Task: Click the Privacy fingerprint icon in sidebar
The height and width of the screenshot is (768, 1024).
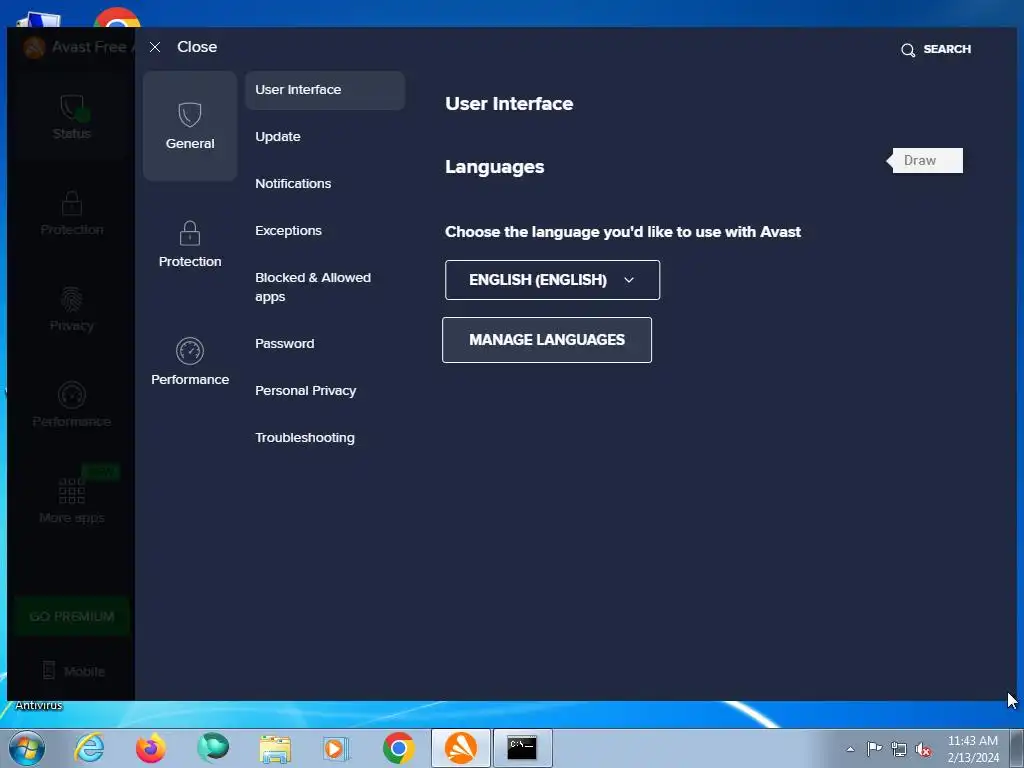Action: pos(72,300)
